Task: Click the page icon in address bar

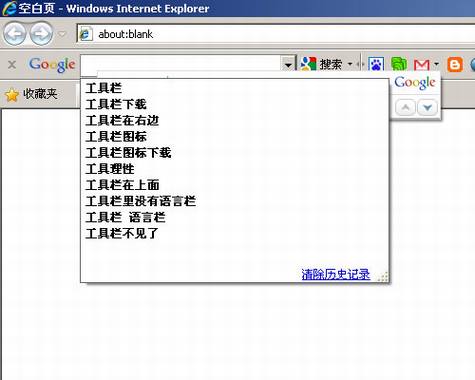Action: pyautogui.click(x=86, y=34)
